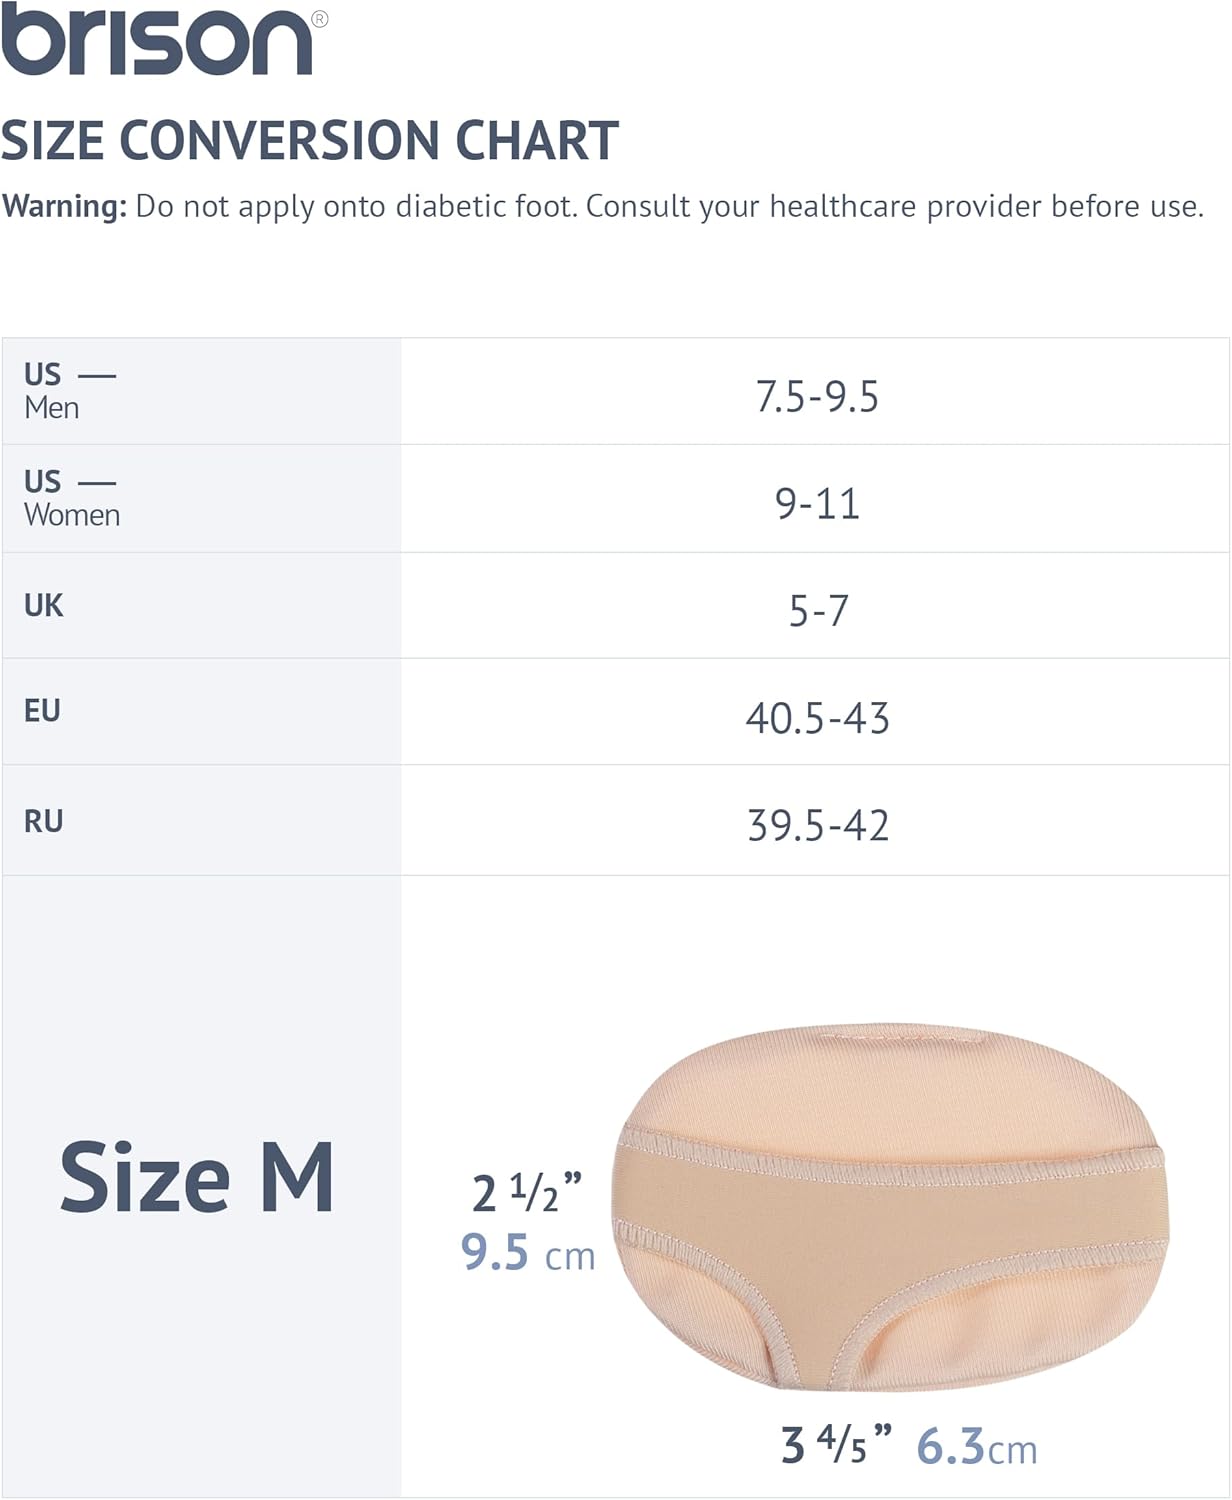Click the 9.5 cm measurement text
This screenshot has width=1232, height=1500.
tap(528, 1252)
